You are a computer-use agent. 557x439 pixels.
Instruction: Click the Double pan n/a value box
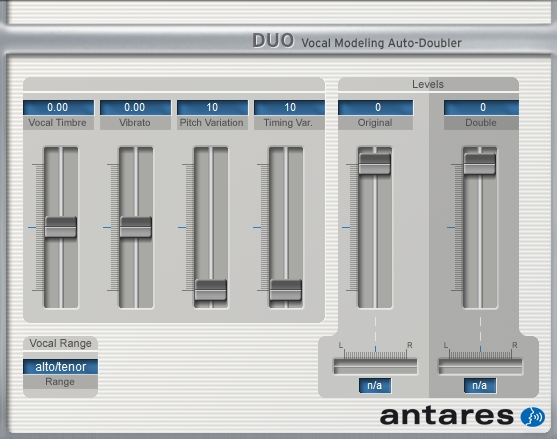(480, 385)
